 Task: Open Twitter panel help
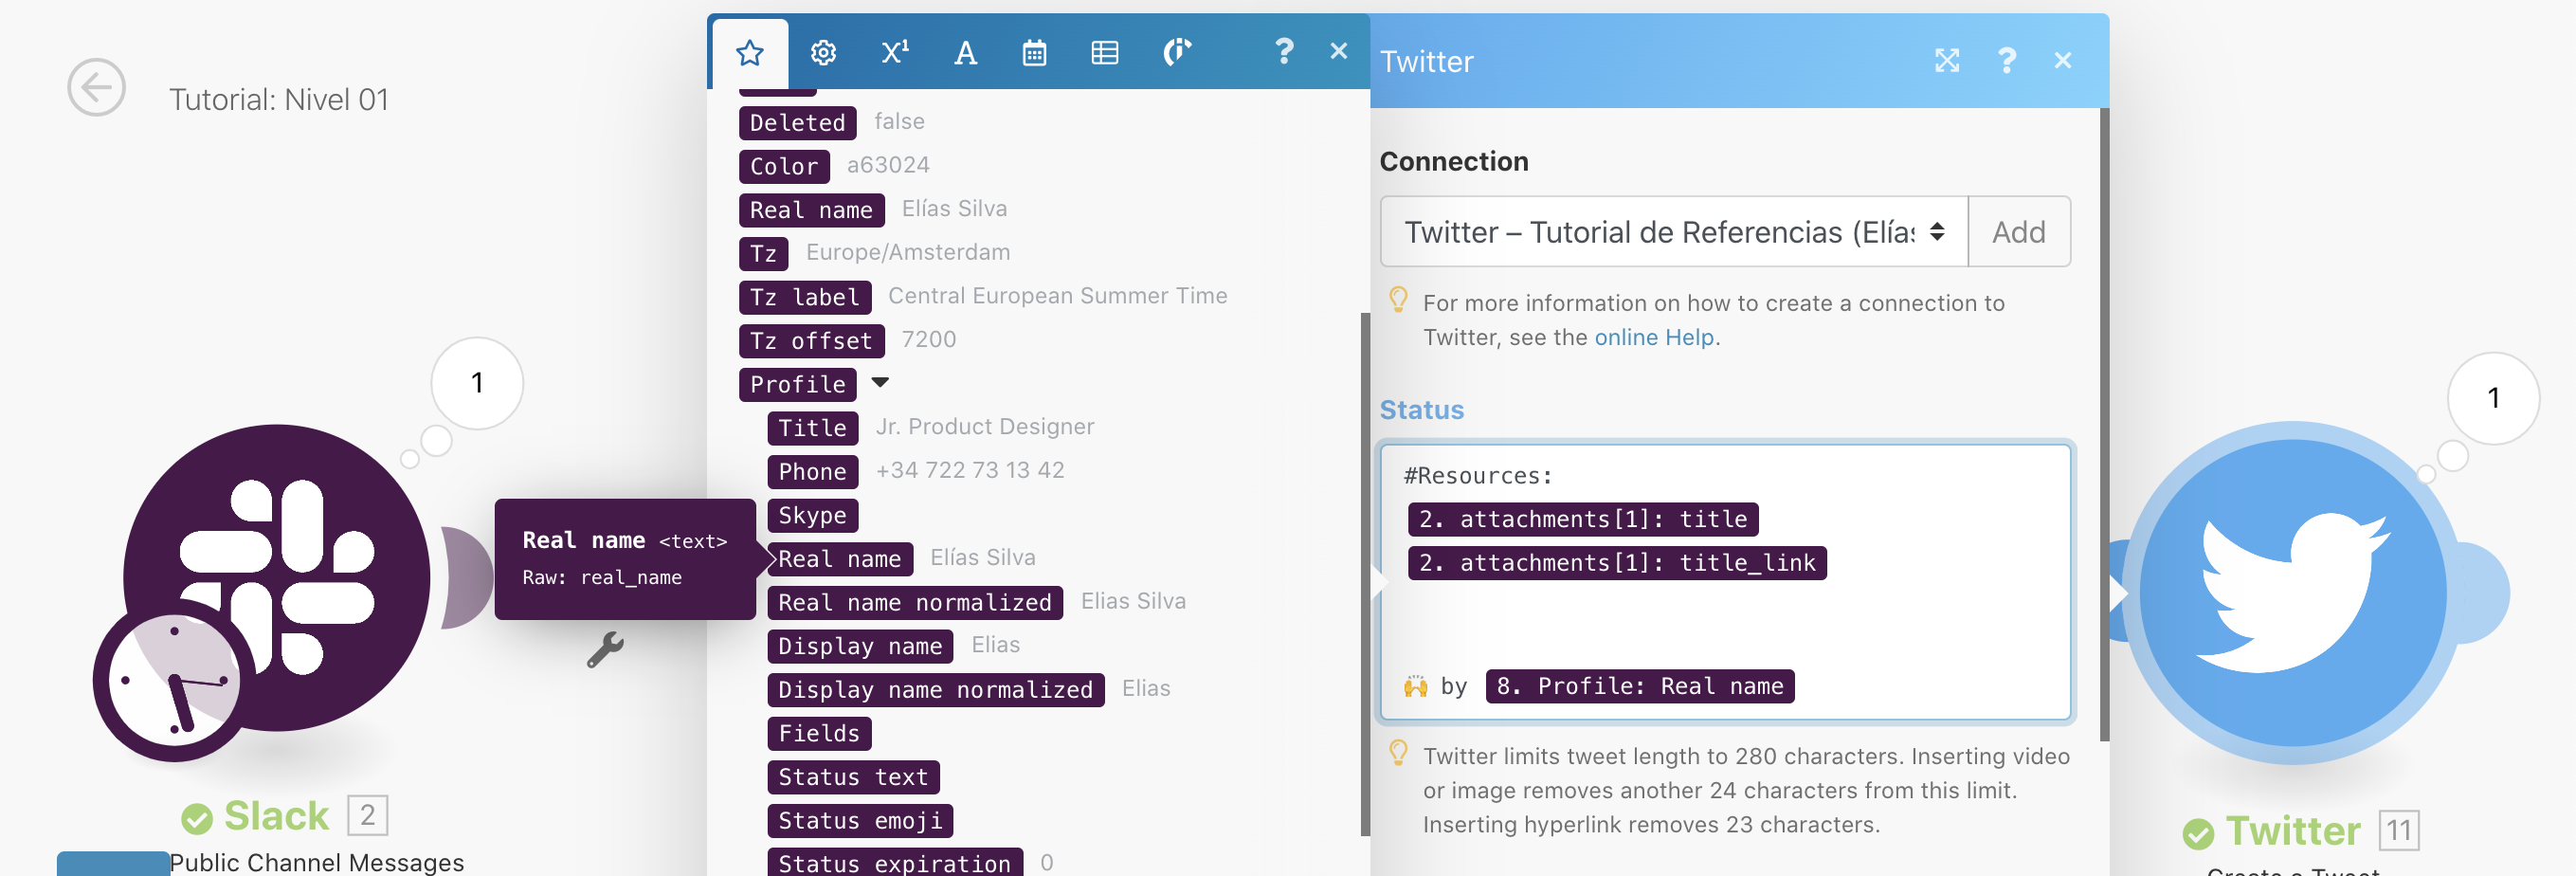pyautogui.click(x=2006, y=61)
